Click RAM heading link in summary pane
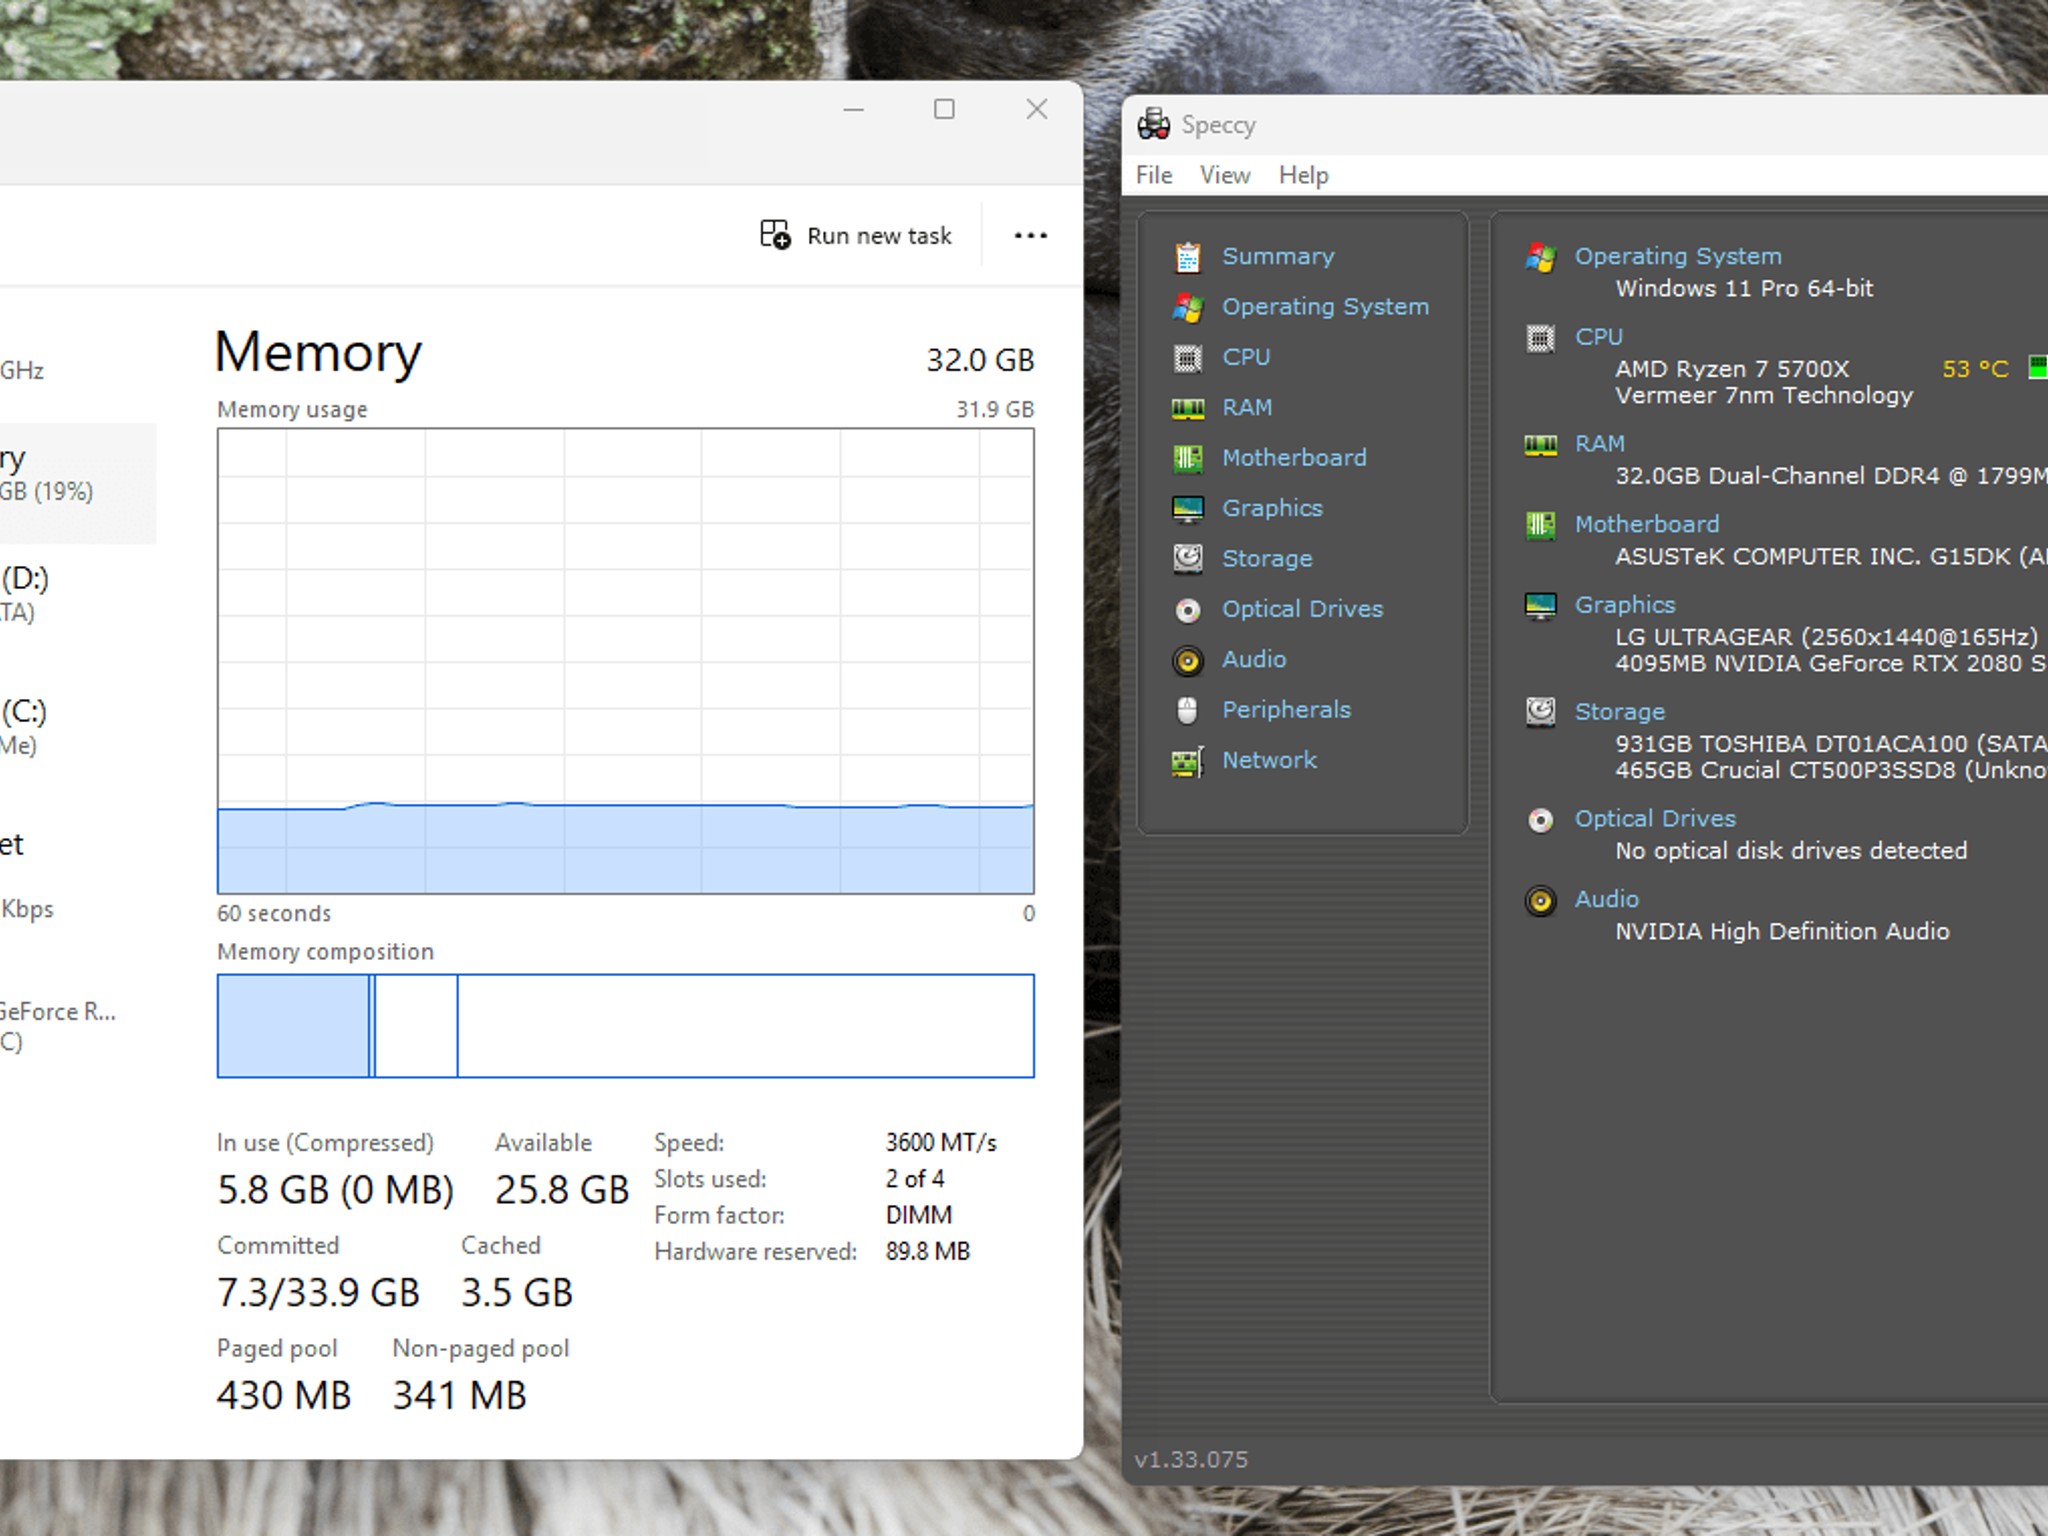 [1600, 443]
